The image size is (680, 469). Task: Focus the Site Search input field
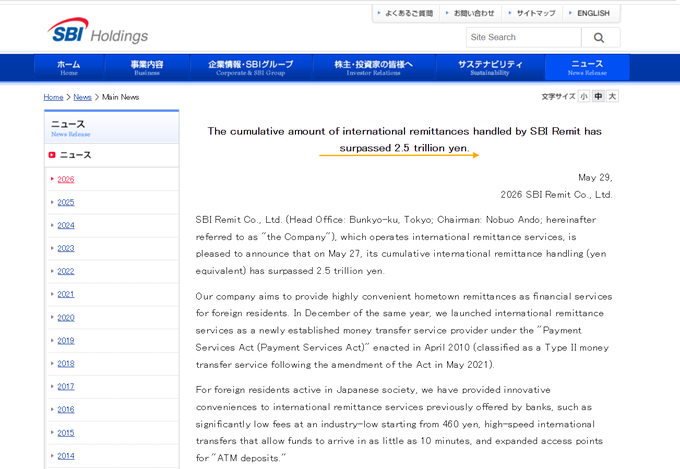pyautogui.click(x=523, y=38)
